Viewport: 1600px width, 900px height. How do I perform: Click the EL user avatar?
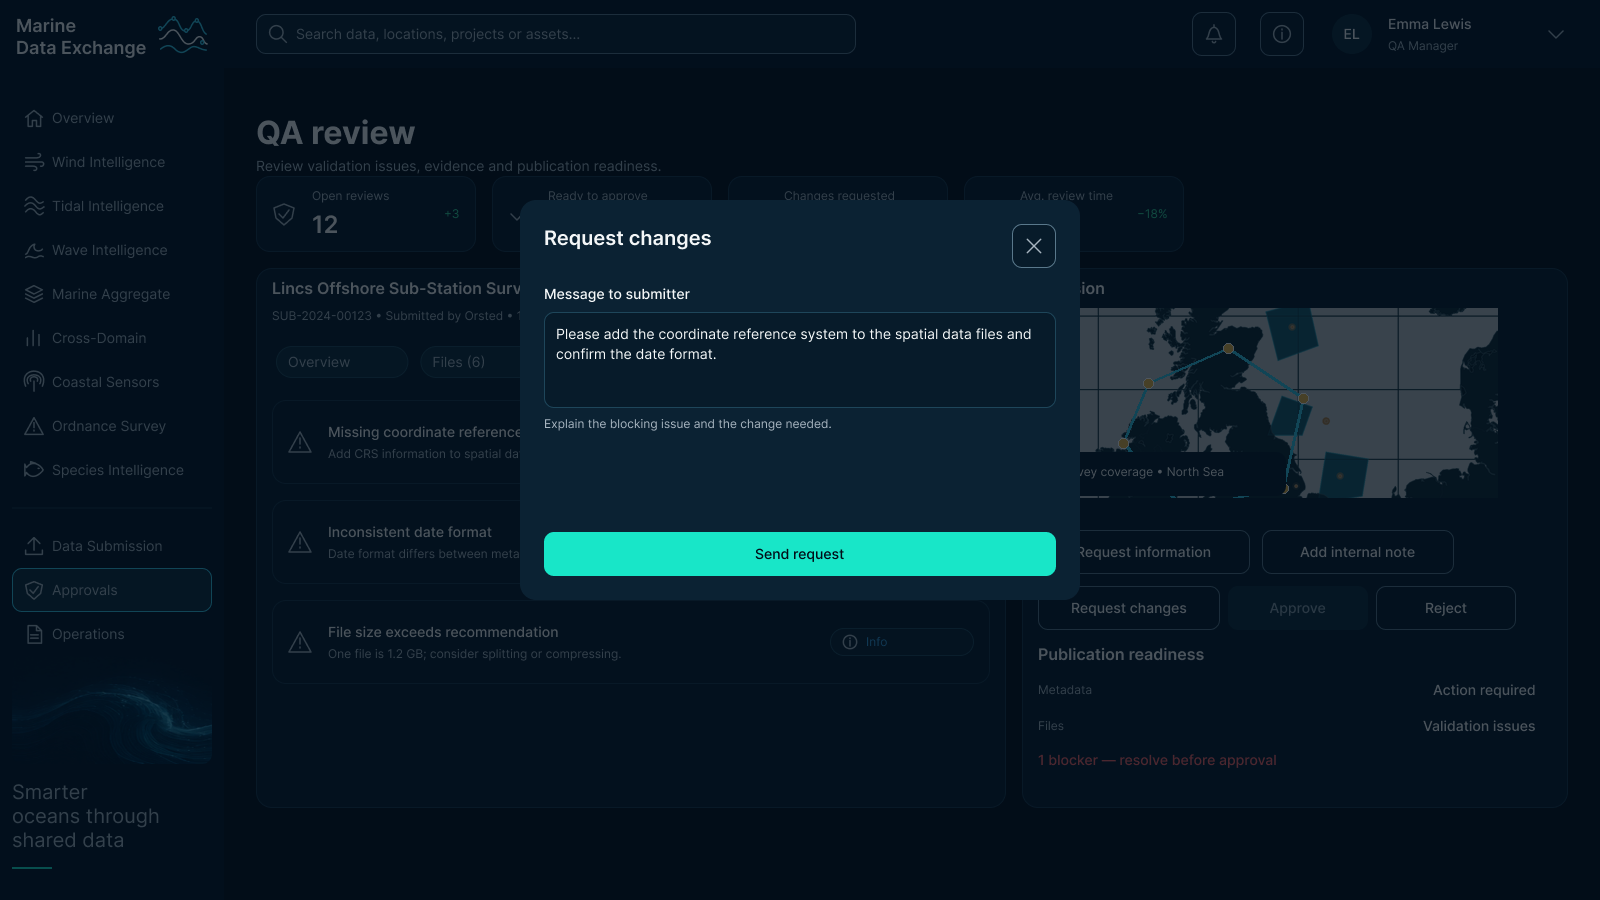(x=1352, y=34)
